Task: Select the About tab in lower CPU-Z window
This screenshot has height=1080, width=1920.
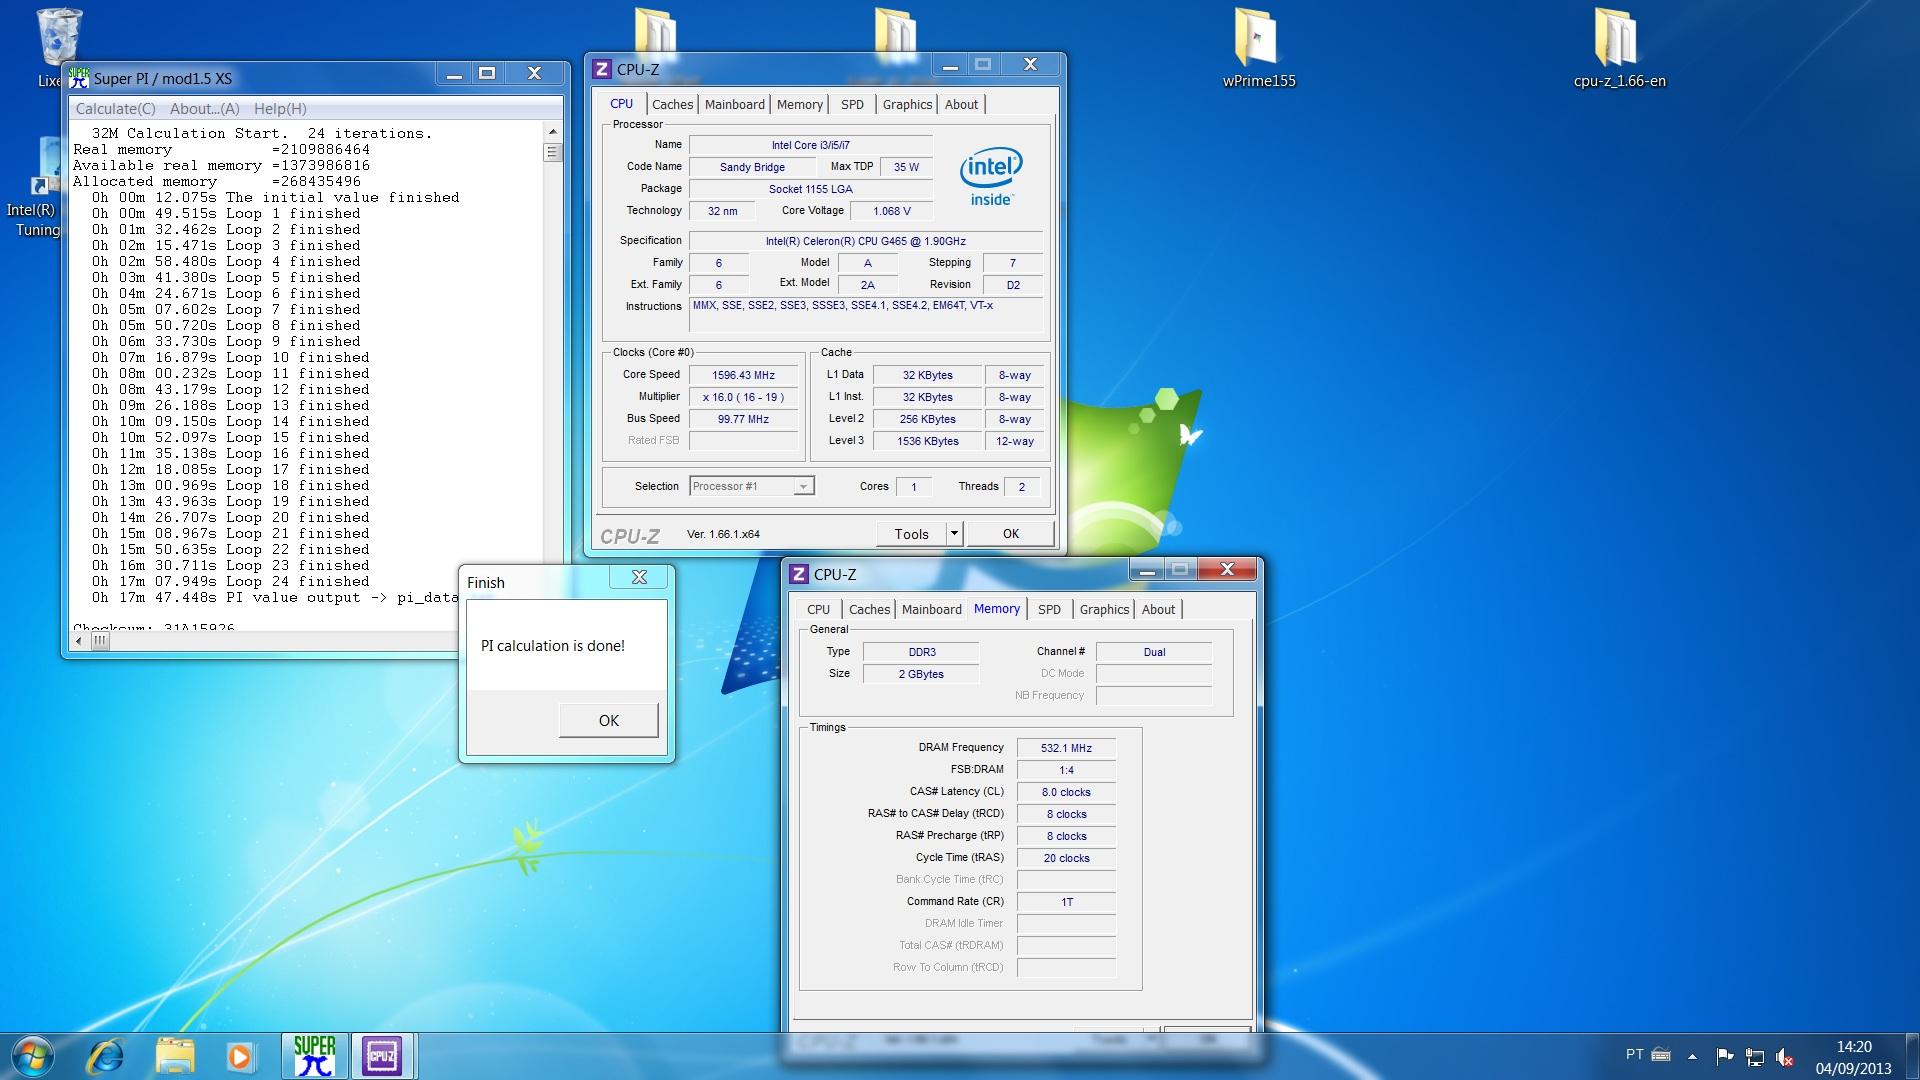Action: point(1158,609)
